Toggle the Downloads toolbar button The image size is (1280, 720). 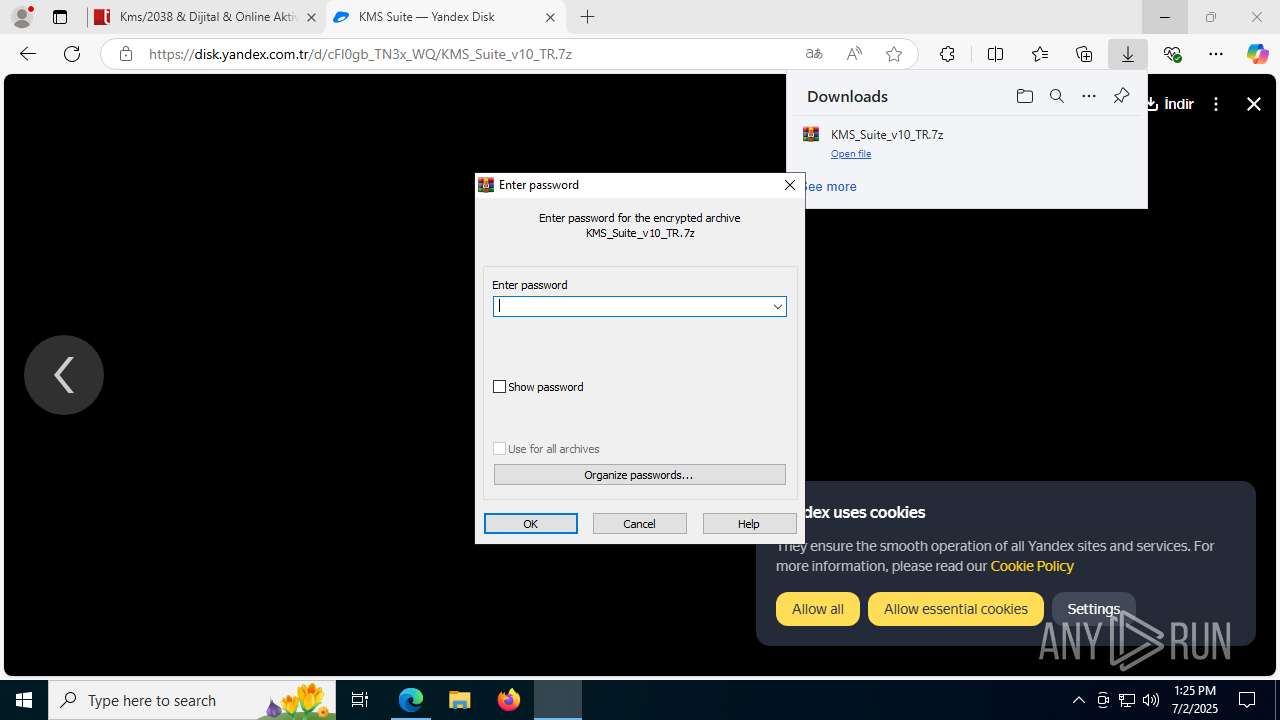[1128, 54]
